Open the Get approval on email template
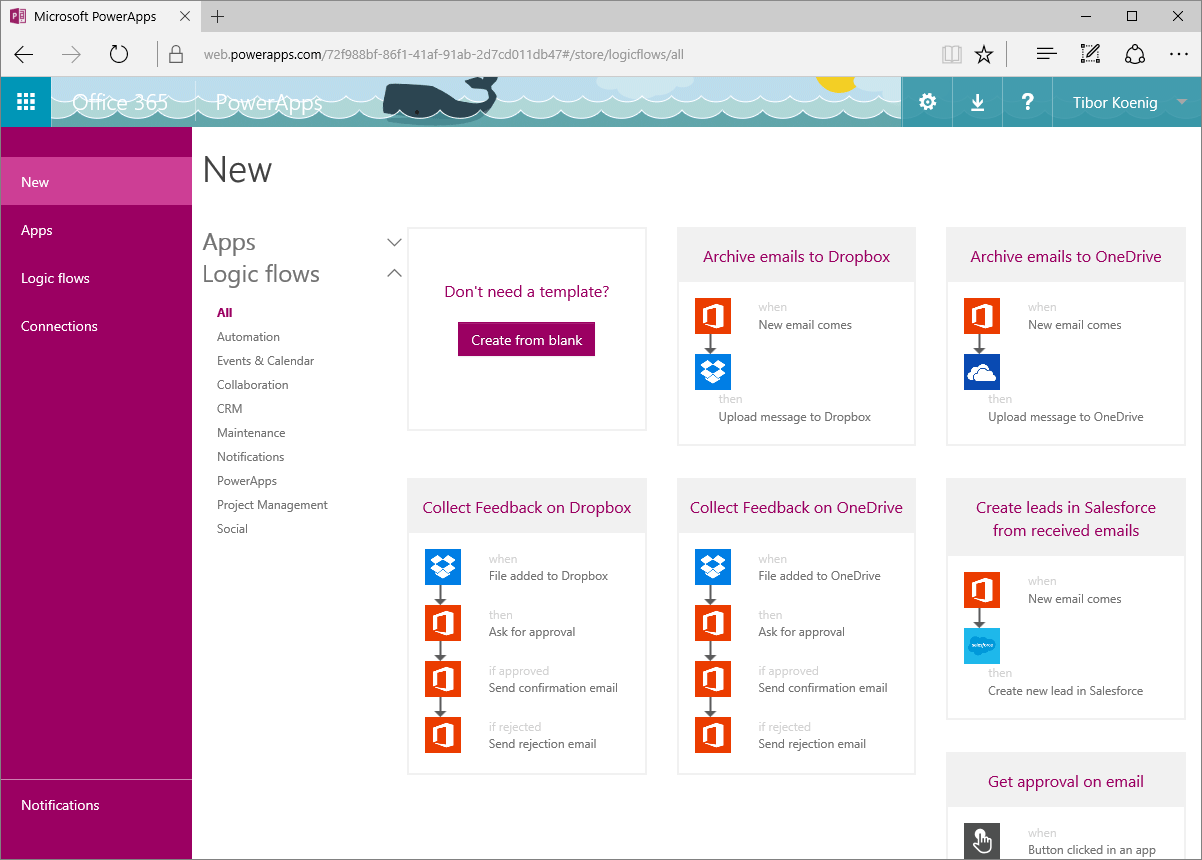1202x860 pixels. pyautogui.click(x=1066, y=782)
